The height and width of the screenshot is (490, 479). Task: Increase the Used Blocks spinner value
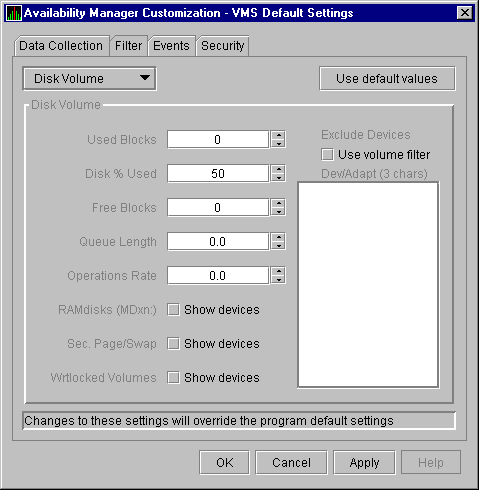(x=278, y=135)
